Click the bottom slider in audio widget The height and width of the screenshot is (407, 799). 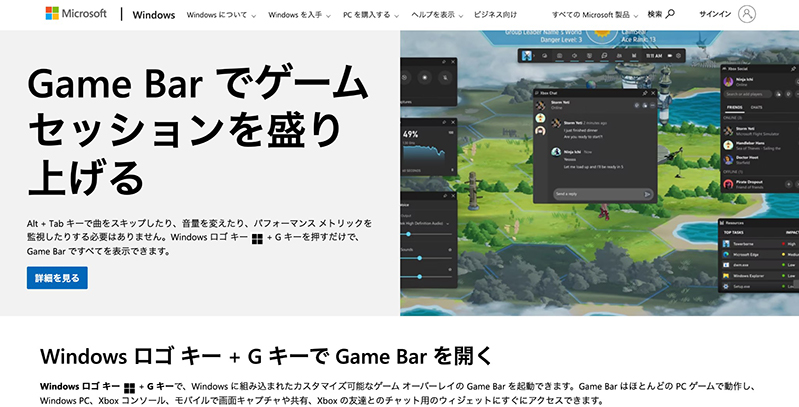click(x=427, y=277)
